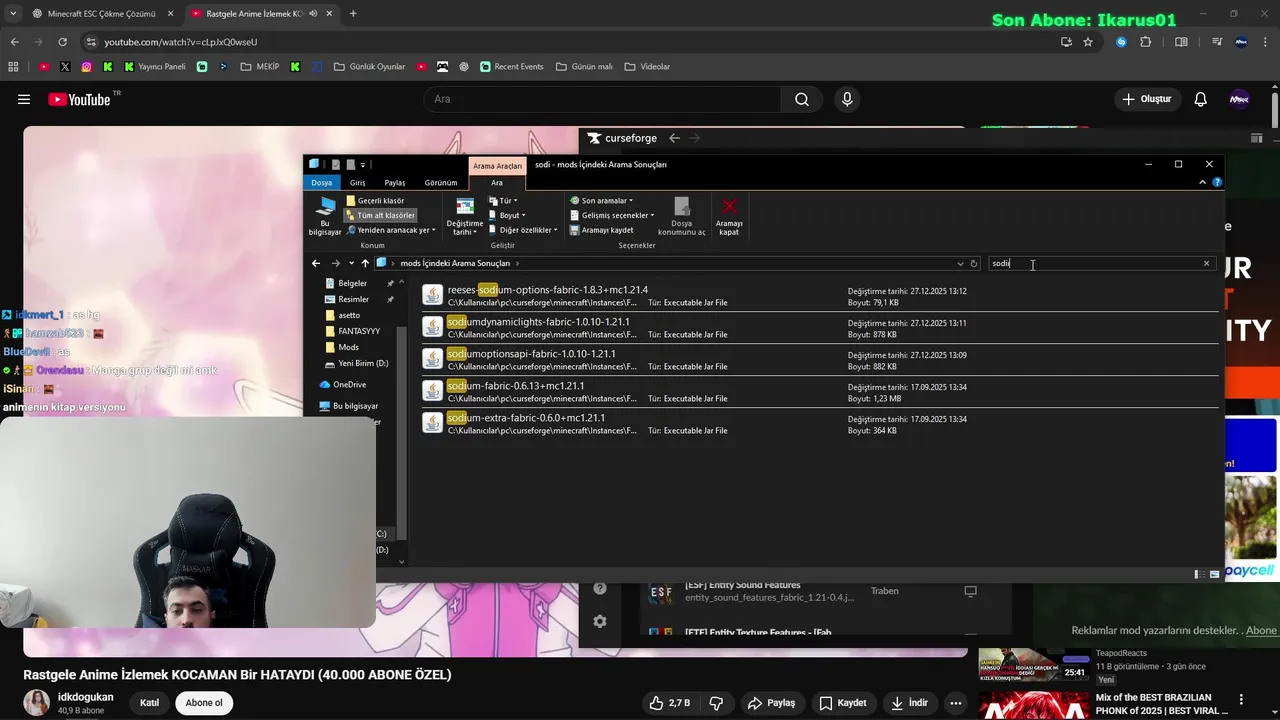Click the Katıl button
Screen dimensions: 1280x720
tap(149, 703)
